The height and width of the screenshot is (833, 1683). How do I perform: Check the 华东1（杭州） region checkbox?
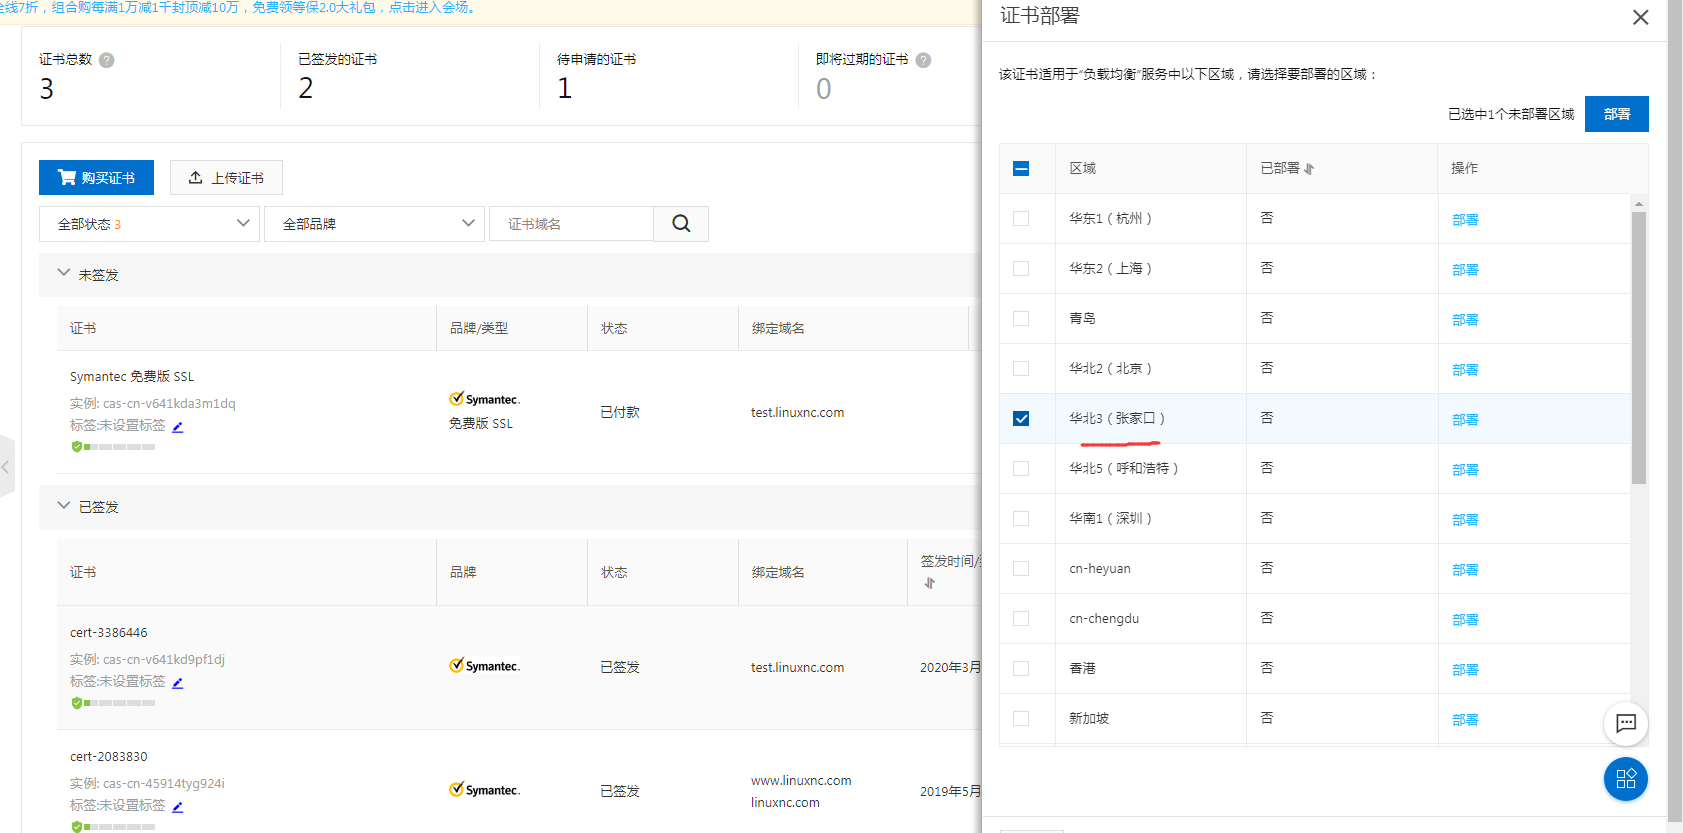pyautogui.click(x=1021, y=218)
